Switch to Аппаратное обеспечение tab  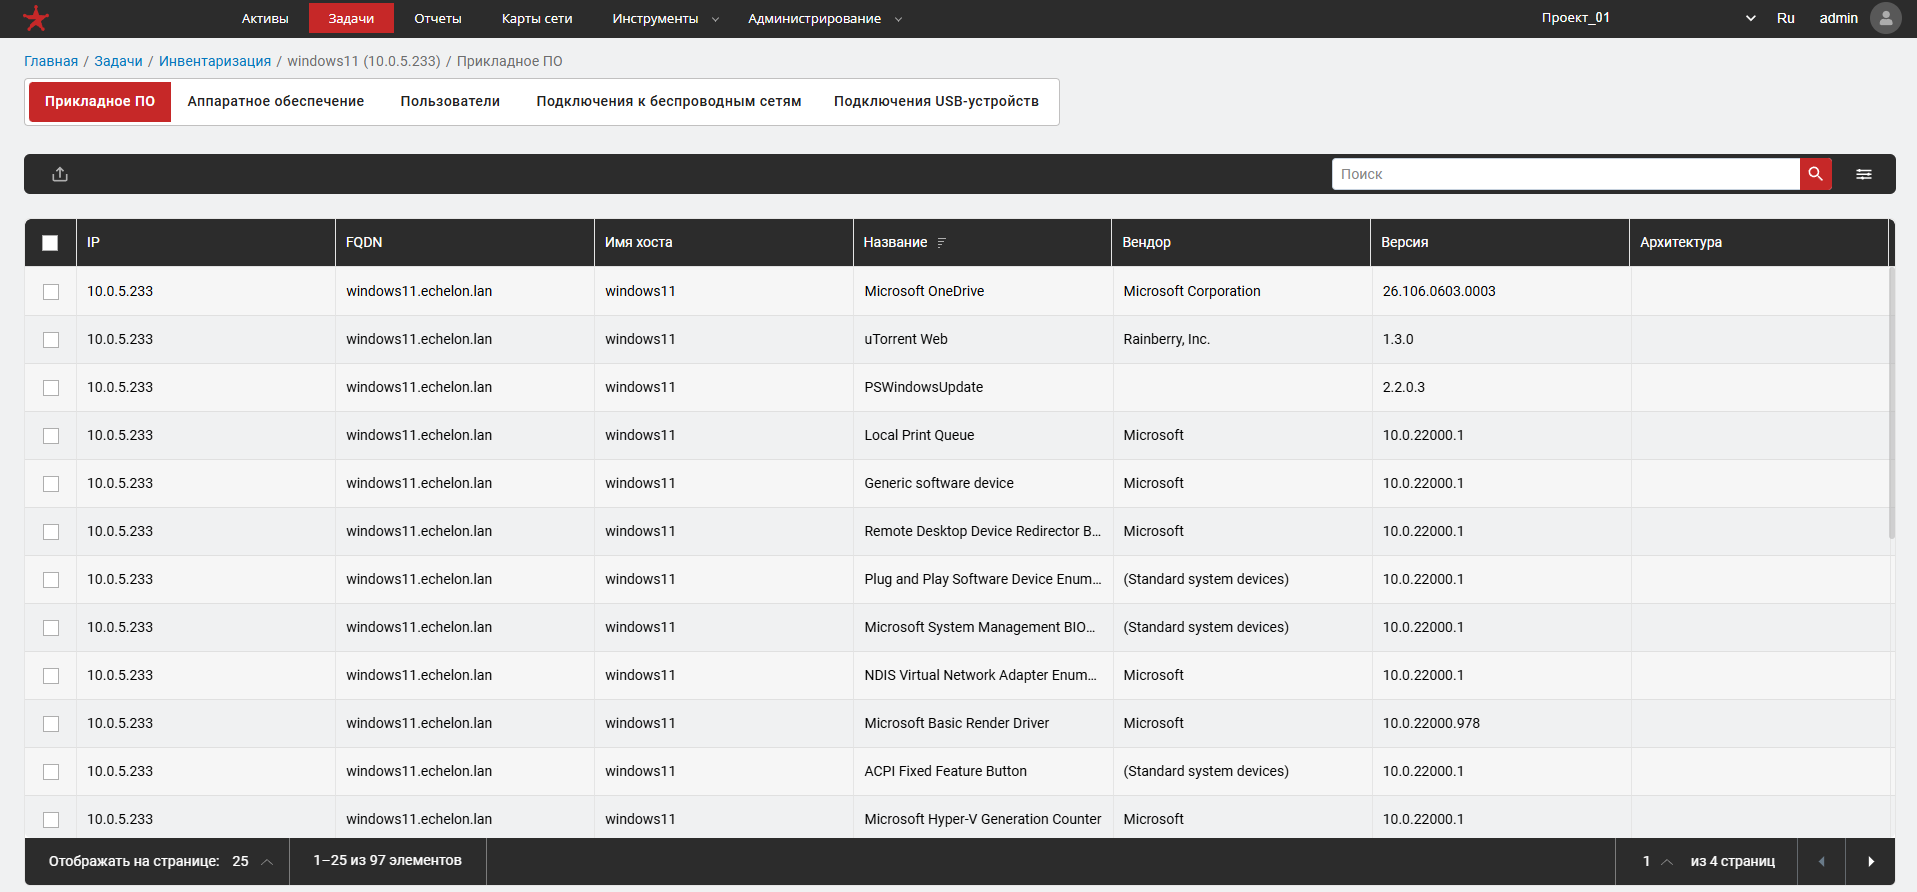(x=276, y=101)
